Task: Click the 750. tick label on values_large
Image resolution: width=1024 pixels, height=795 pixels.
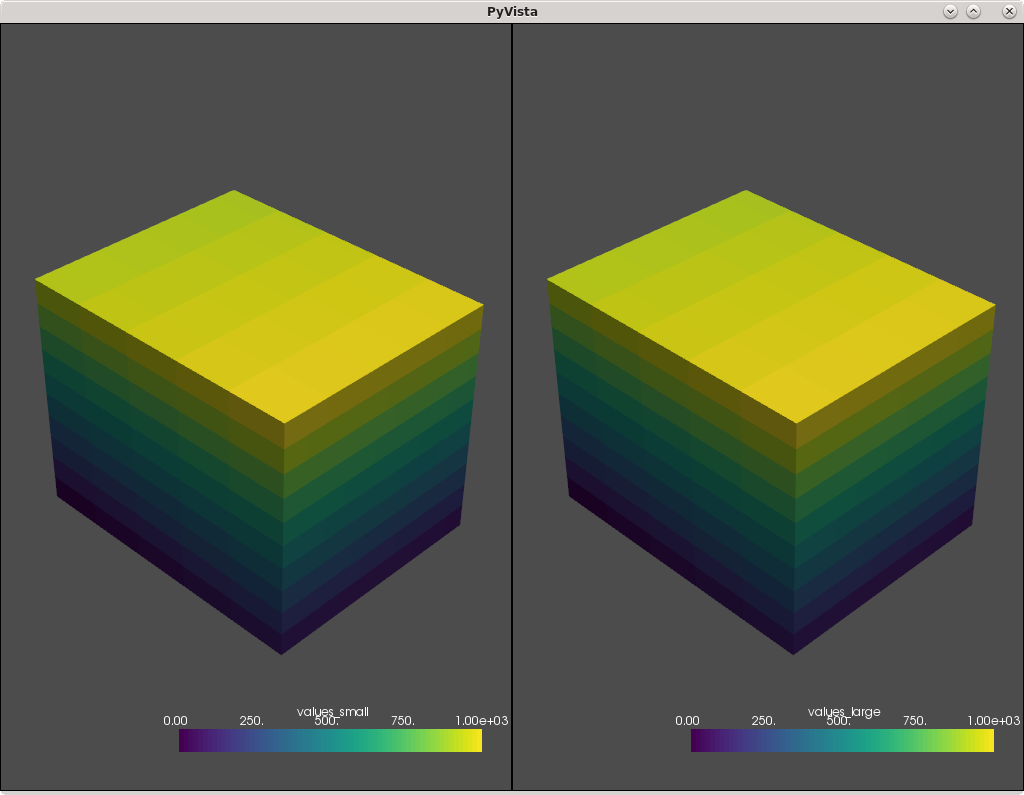Action: point(915,720)
